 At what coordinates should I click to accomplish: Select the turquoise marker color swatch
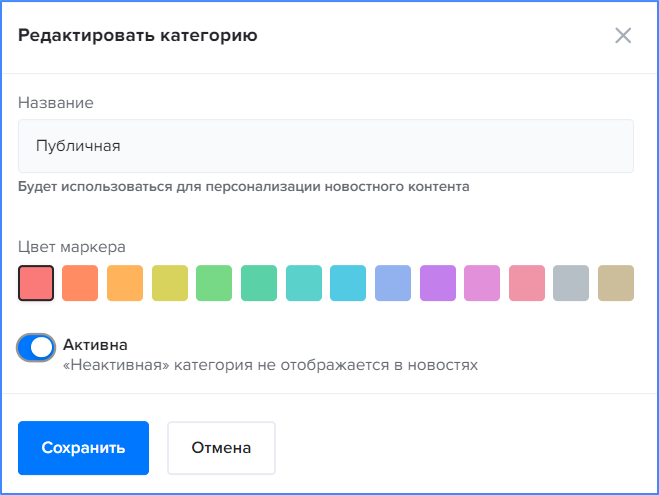pyautogui.click(x=304, y=283)
